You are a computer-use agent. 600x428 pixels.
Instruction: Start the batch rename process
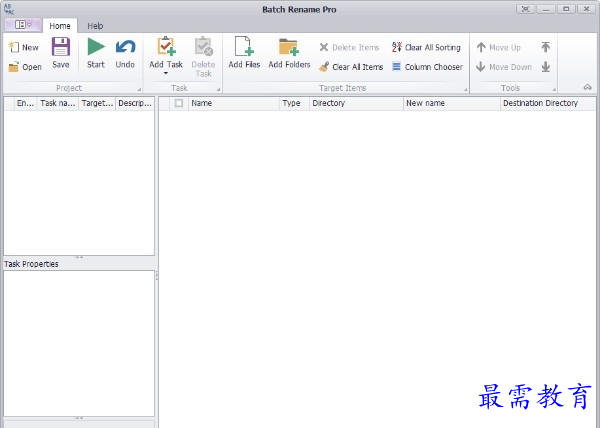click(x=96, y=53)
